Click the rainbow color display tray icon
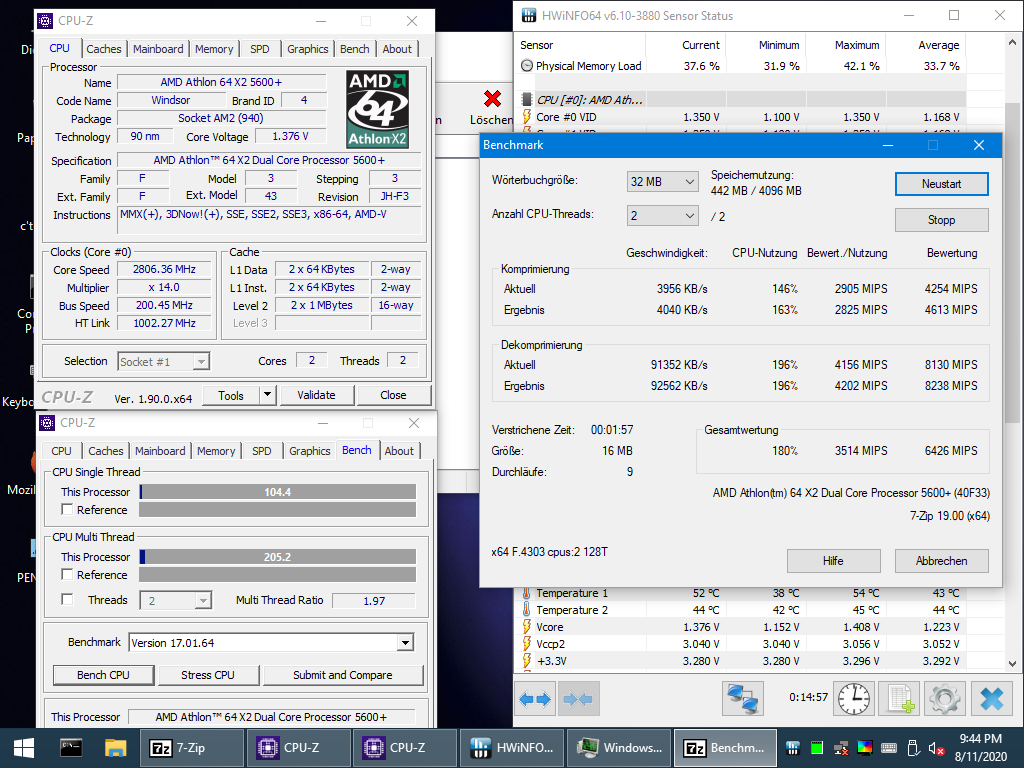Image resolution: width=1024 pixels, height=768 pixels. [865, 748]
